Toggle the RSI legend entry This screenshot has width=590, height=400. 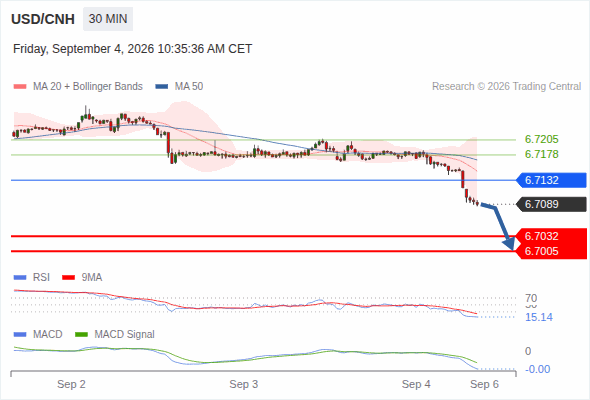click(32, 277)
